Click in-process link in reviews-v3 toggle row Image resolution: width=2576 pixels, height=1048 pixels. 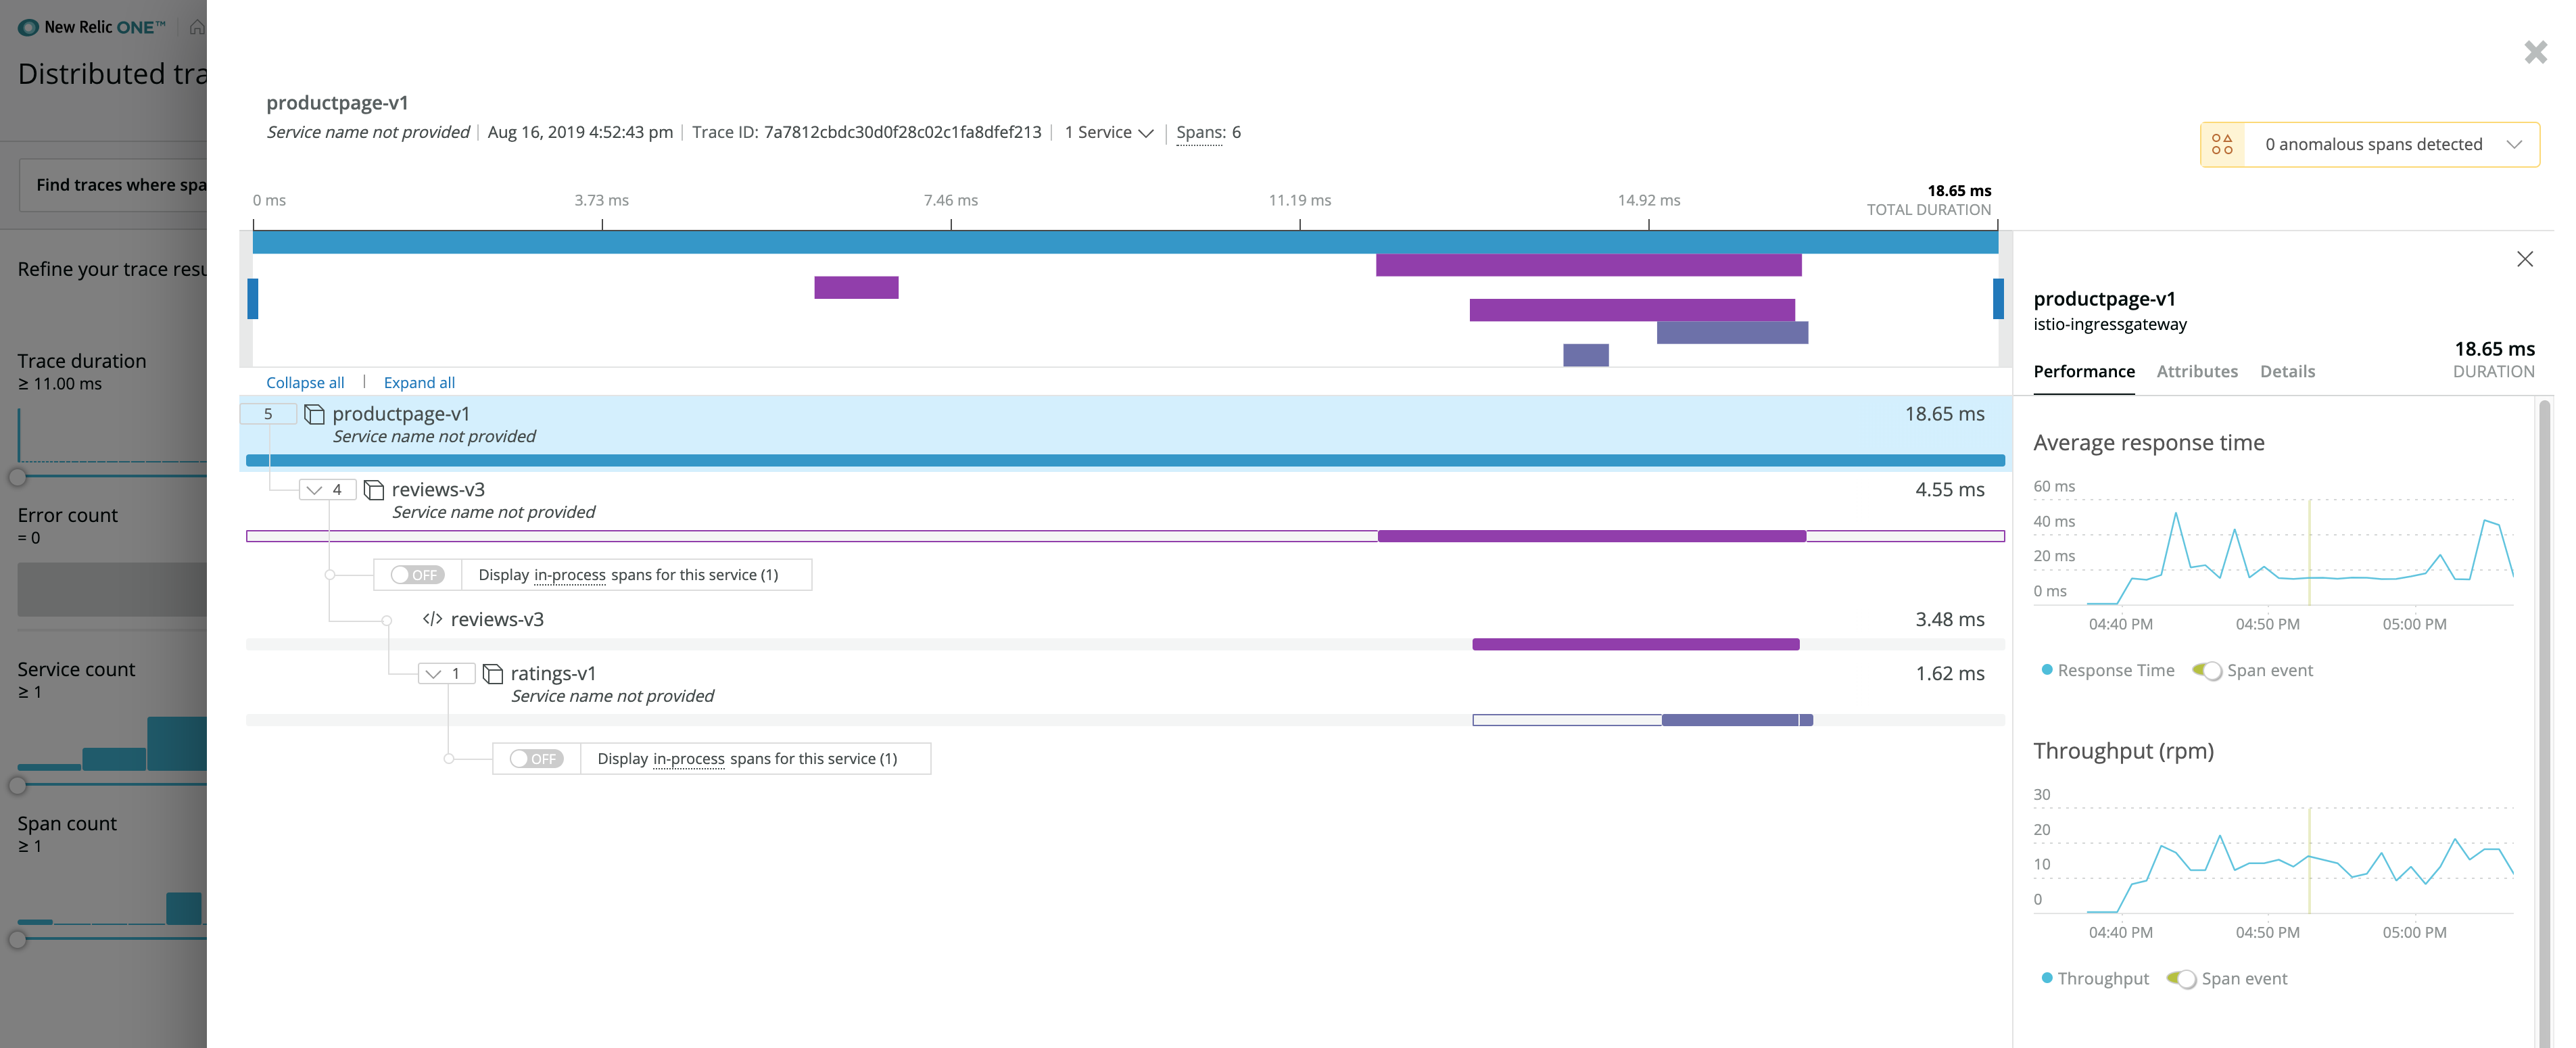coord(570,575)
